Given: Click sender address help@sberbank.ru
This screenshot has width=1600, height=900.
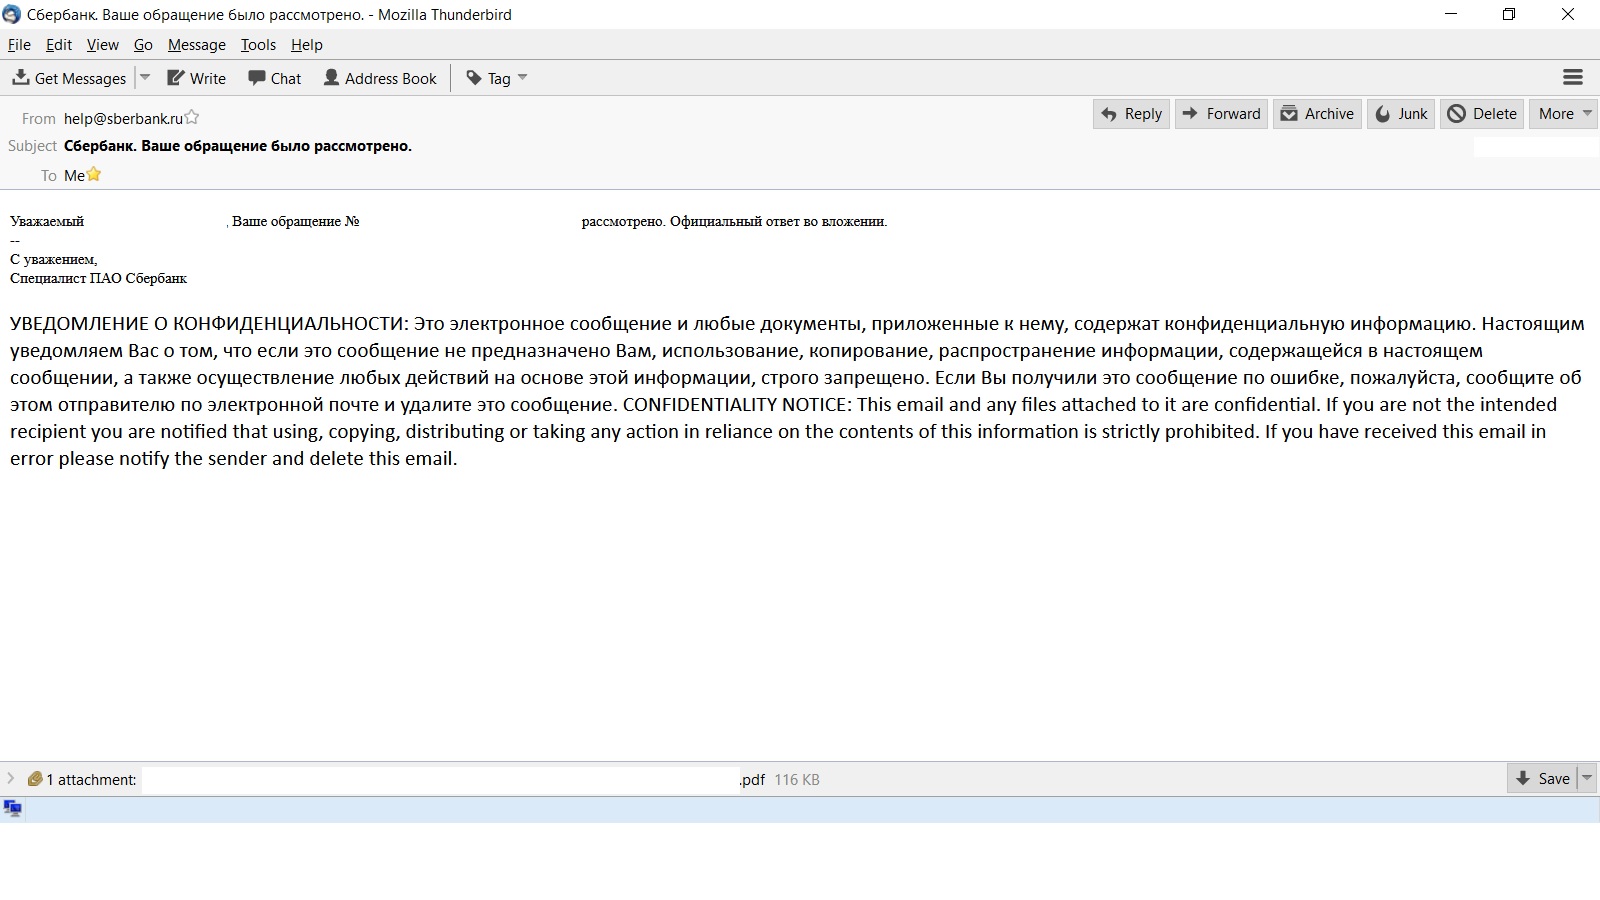Looking at the screenshot, I should (123, 119).
